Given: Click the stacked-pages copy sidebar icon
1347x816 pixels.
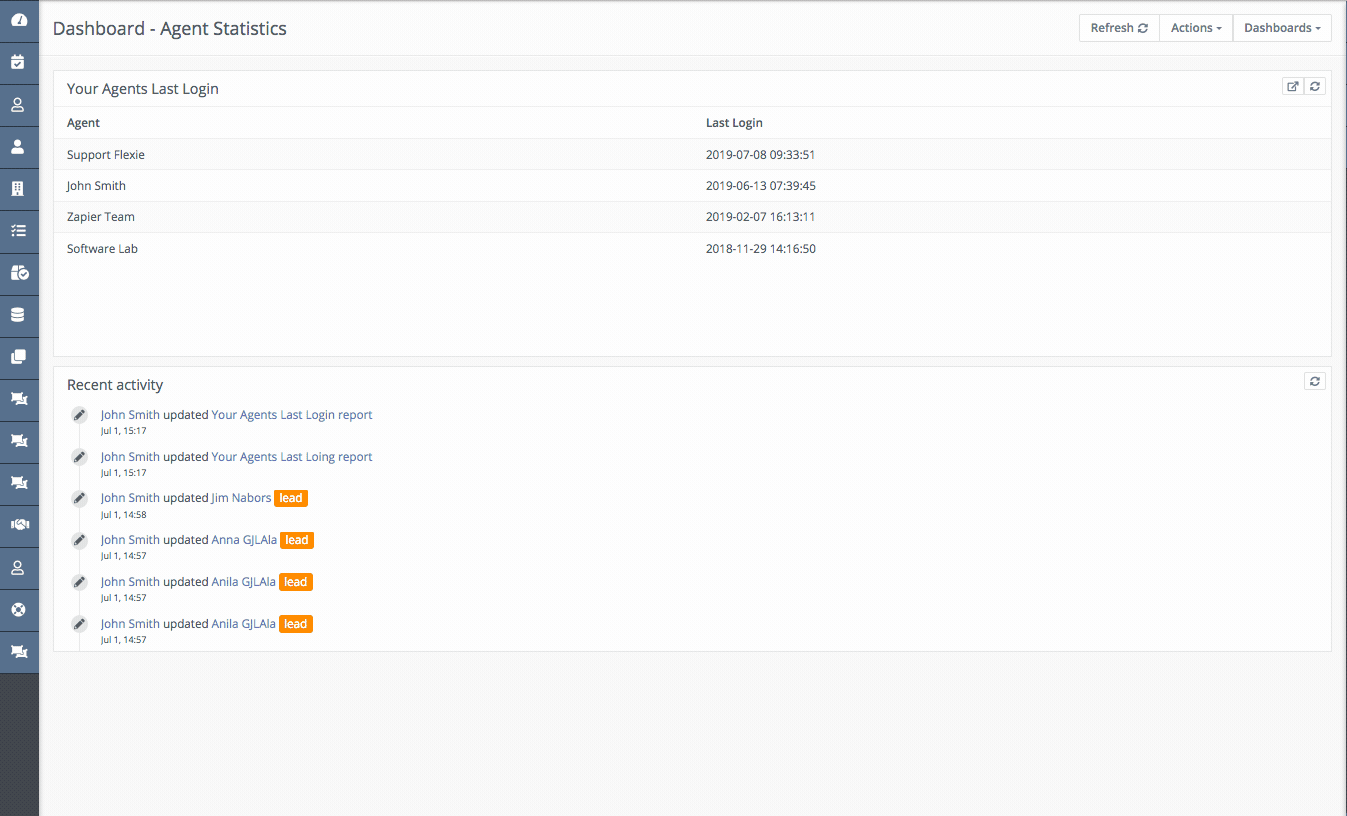Looking at the screenshot, I should click(x=18, y=357).
